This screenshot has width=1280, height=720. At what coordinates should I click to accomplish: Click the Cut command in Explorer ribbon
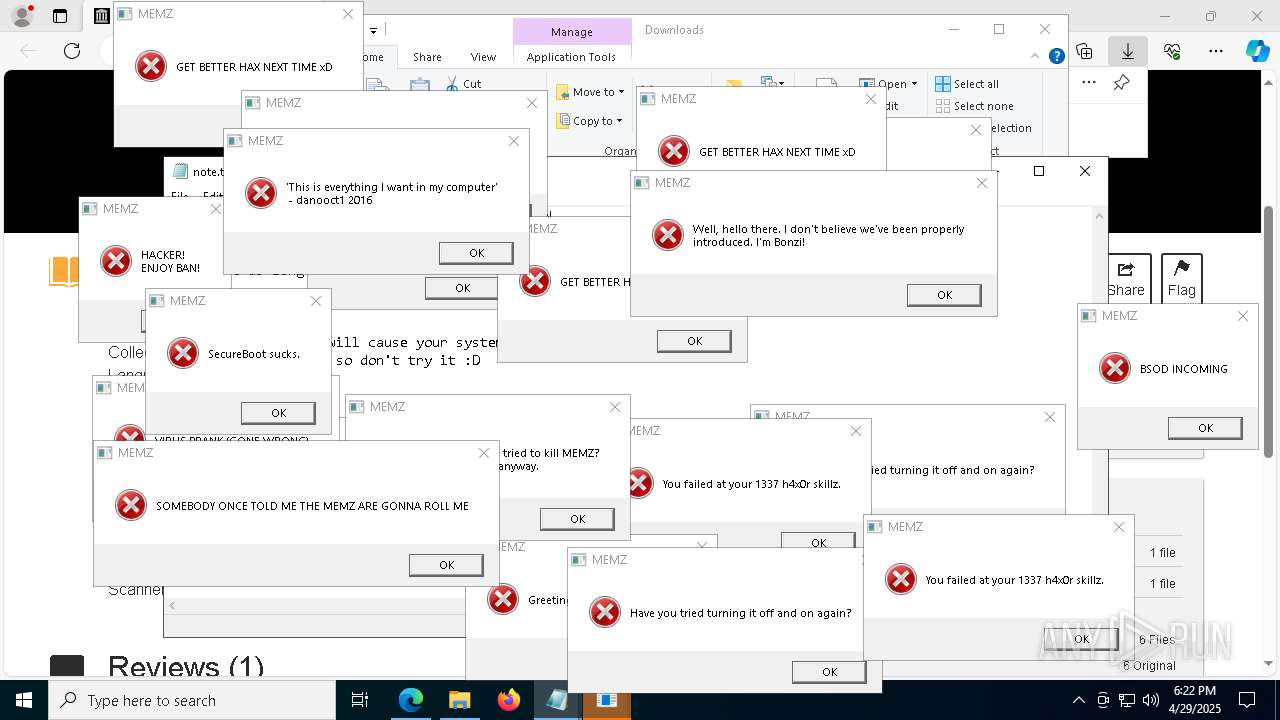pos(464,84)
